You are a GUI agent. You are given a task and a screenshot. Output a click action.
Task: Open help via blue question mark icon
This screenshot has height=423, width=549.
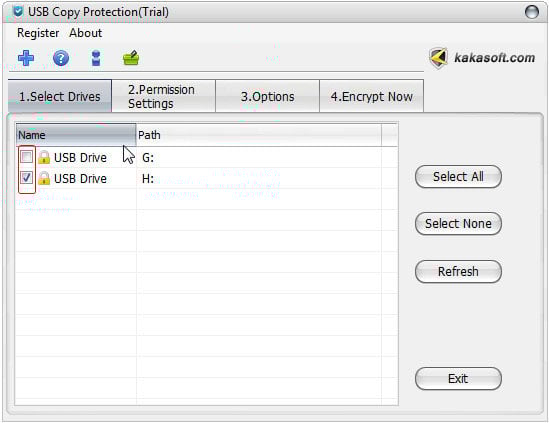61,58
